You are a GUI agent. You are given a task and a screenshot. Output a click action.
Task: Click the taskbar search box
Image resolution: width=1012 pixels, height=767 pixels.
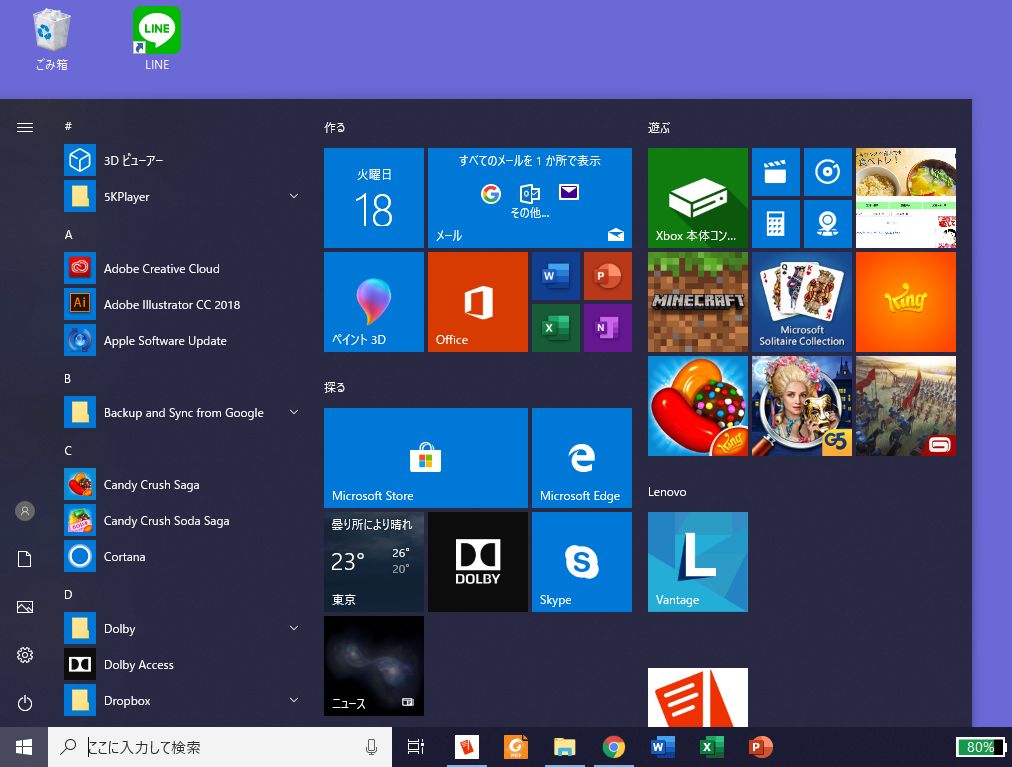click(219, 747)
